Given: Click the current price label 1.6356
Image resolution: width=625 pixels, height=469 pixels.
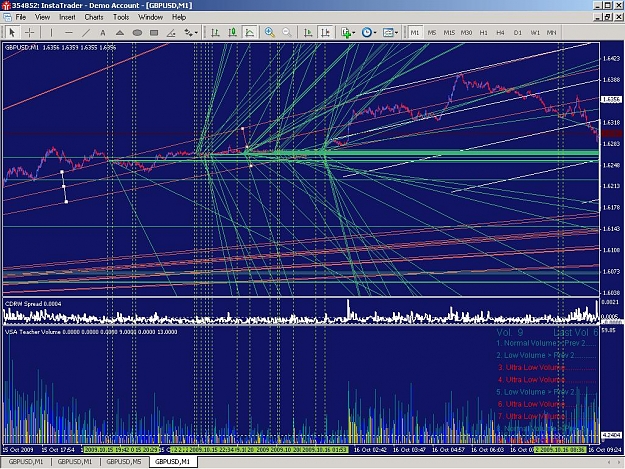Looking at the screenshot, I should (611, 99).
